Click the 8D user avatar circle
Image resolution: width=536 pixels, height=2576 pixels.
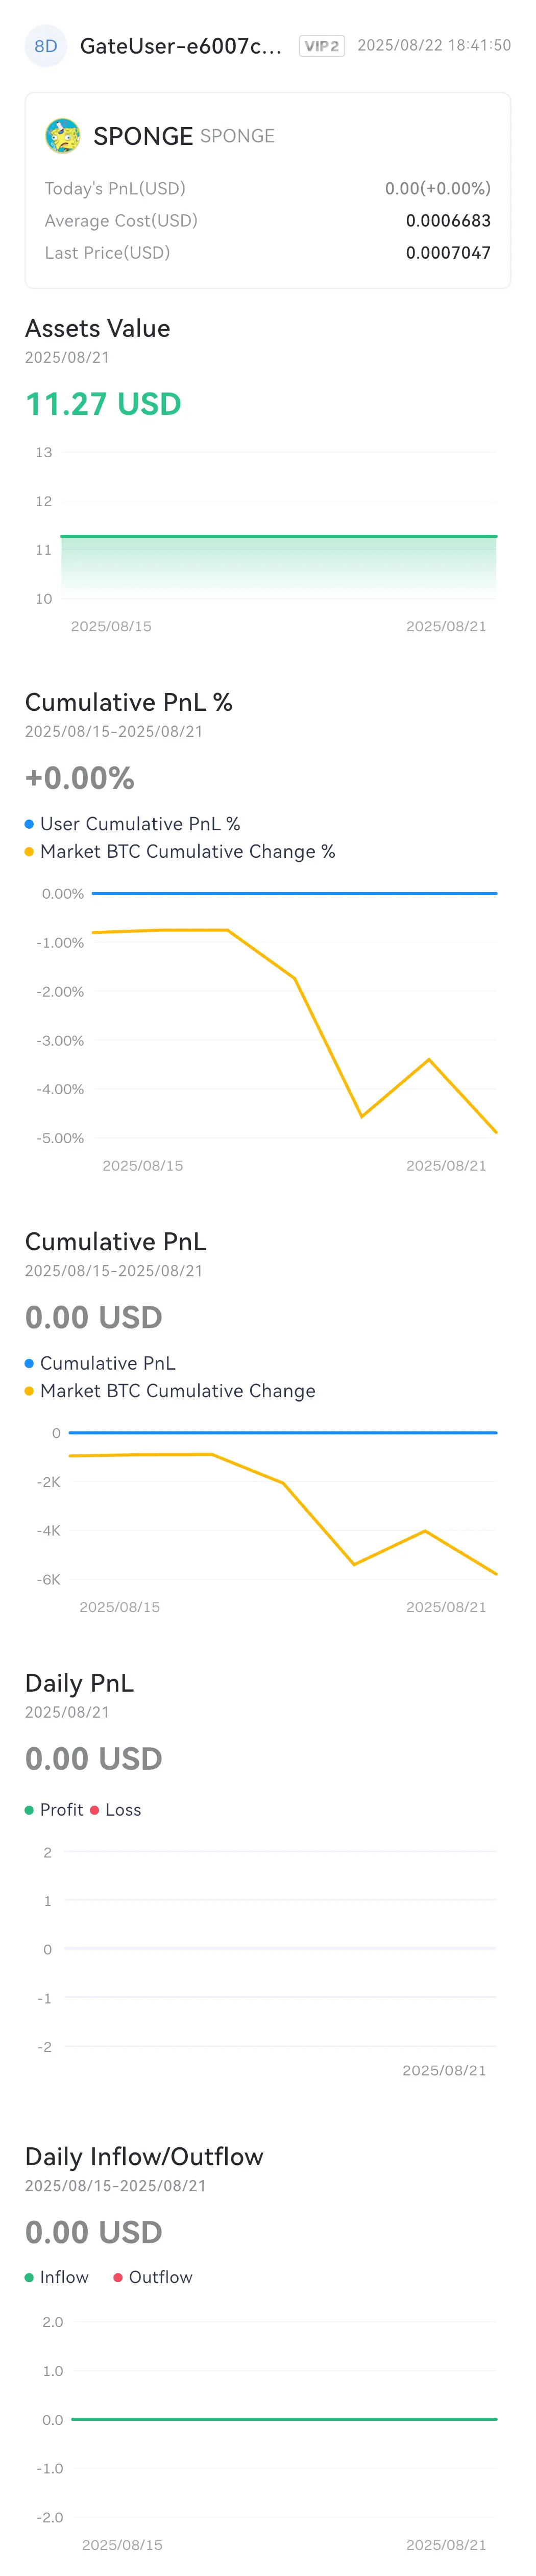coord(45,46)
